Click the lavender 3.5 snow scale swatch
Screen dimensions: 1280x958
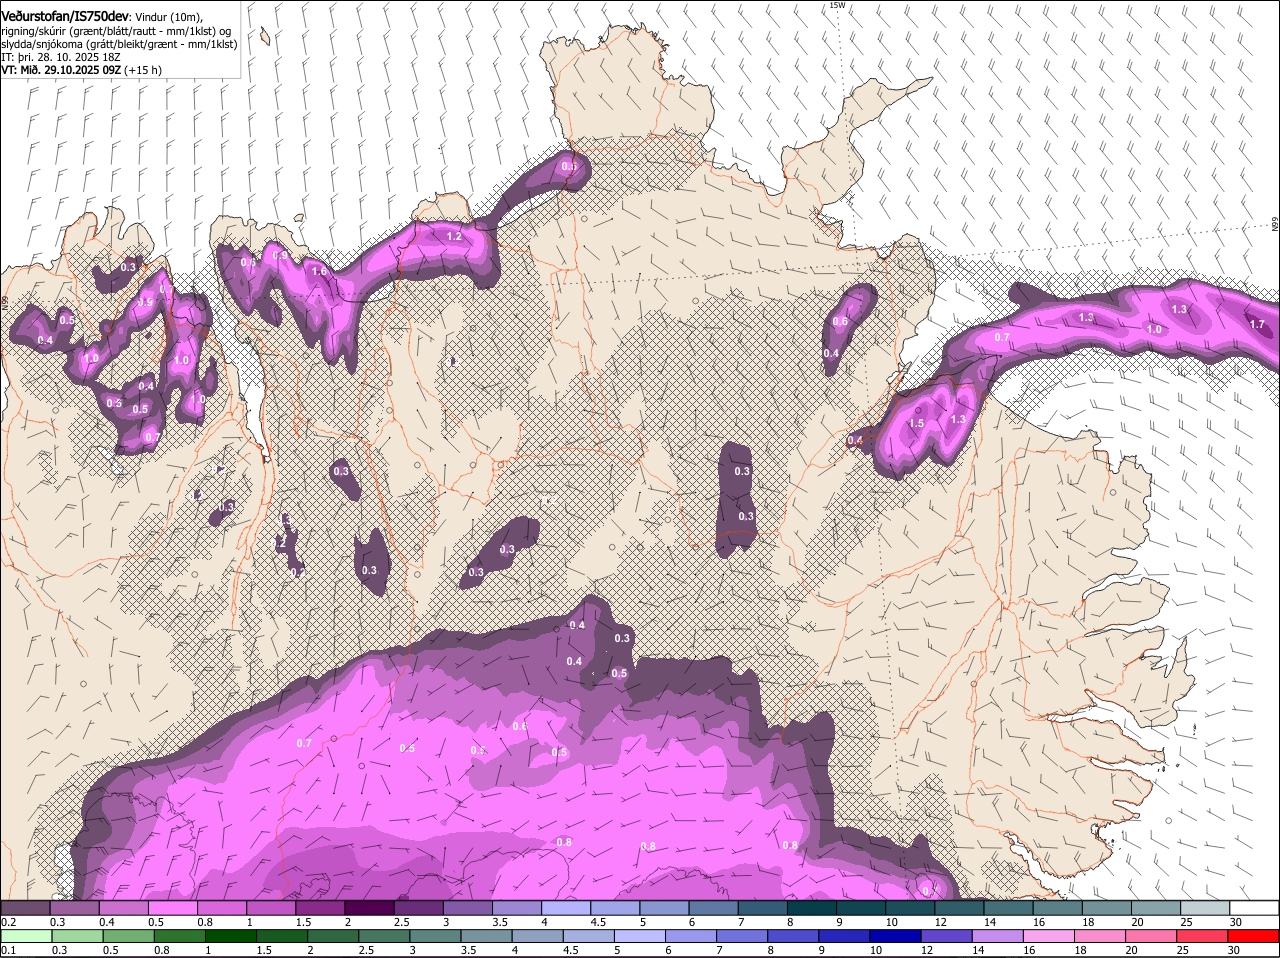point(516,907)
